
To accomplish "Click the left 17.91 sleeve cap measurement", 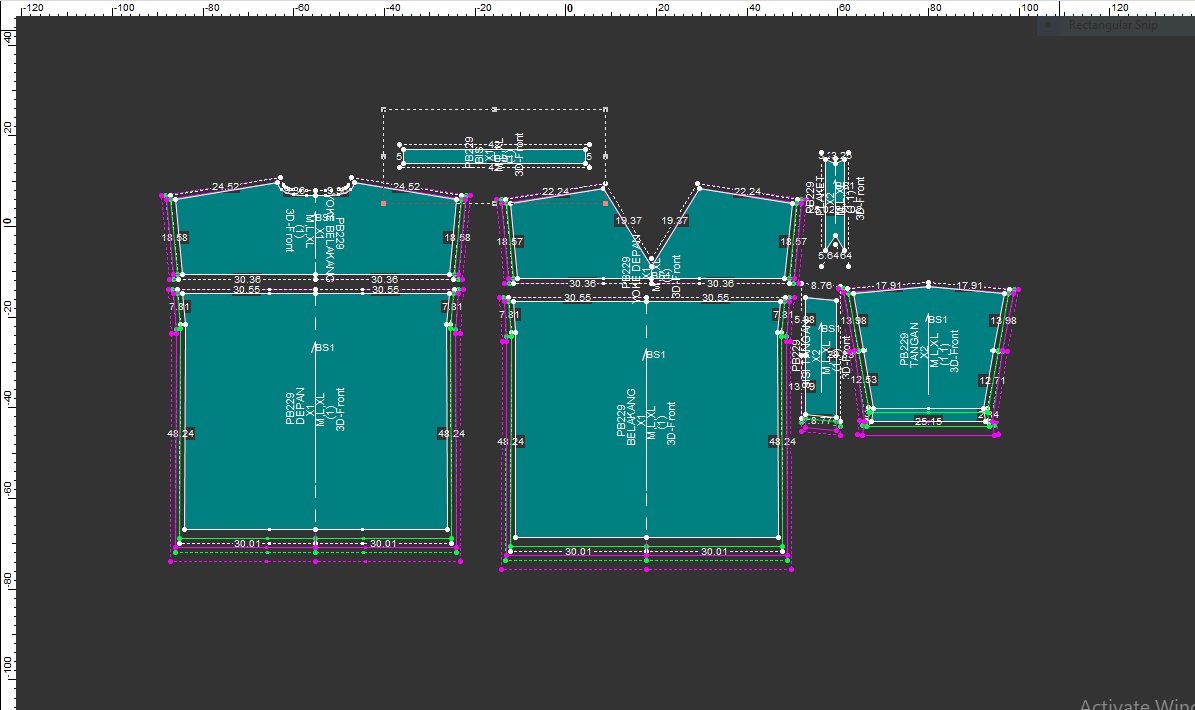I will coord(889,285).
